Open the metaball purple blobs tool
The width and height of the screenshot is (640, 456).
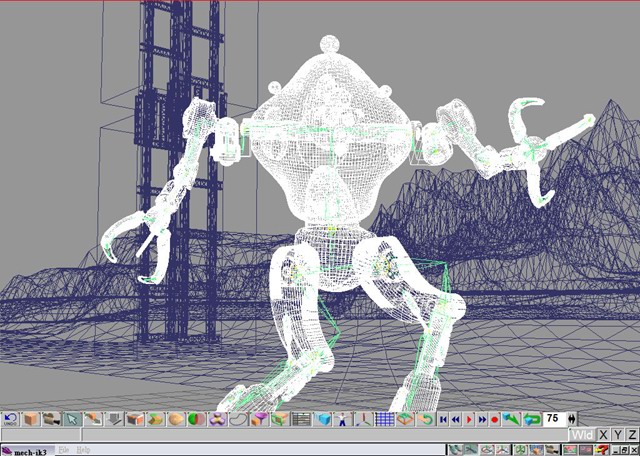(x=217, y=420)
